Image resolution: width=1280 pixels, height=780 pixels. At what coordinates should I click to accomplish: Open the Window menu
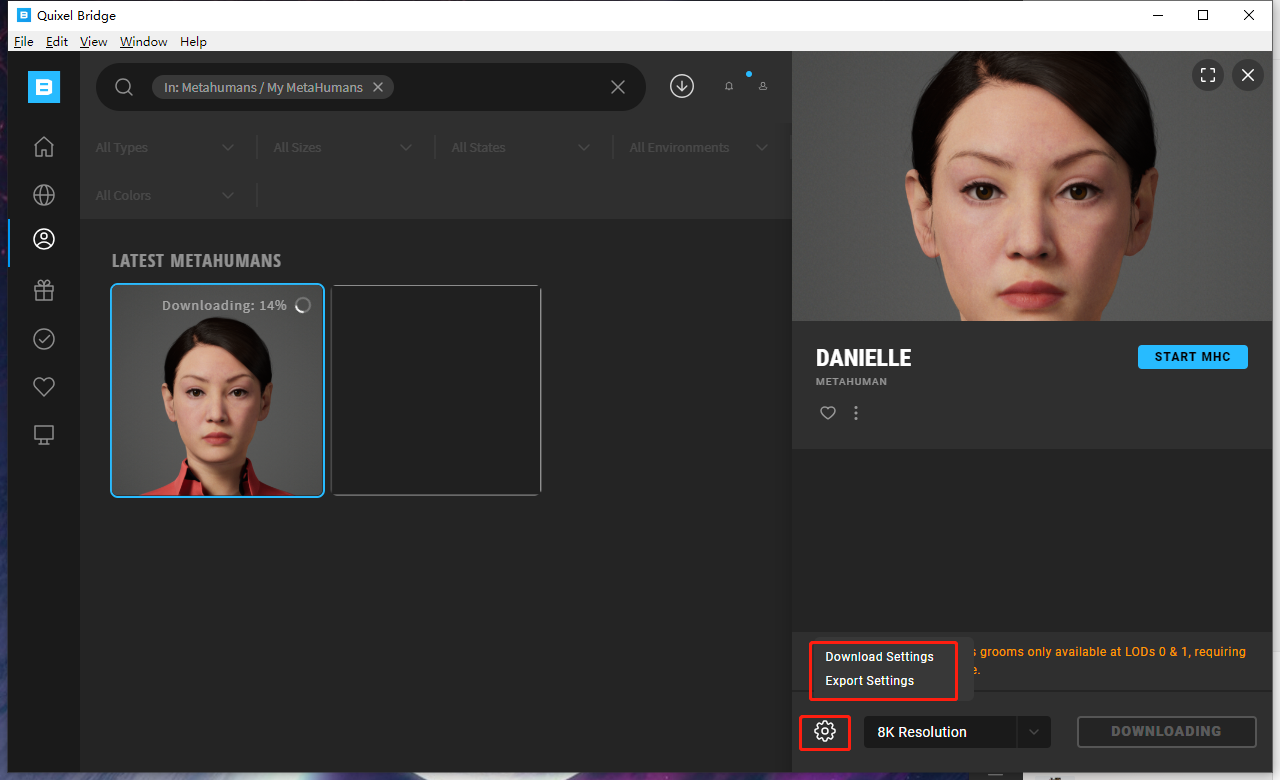144,42
